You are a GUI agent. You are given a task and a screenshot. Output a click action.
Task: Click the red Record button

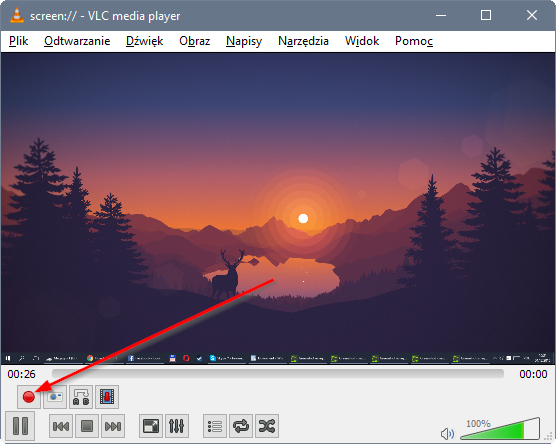[x=29, y=397]
